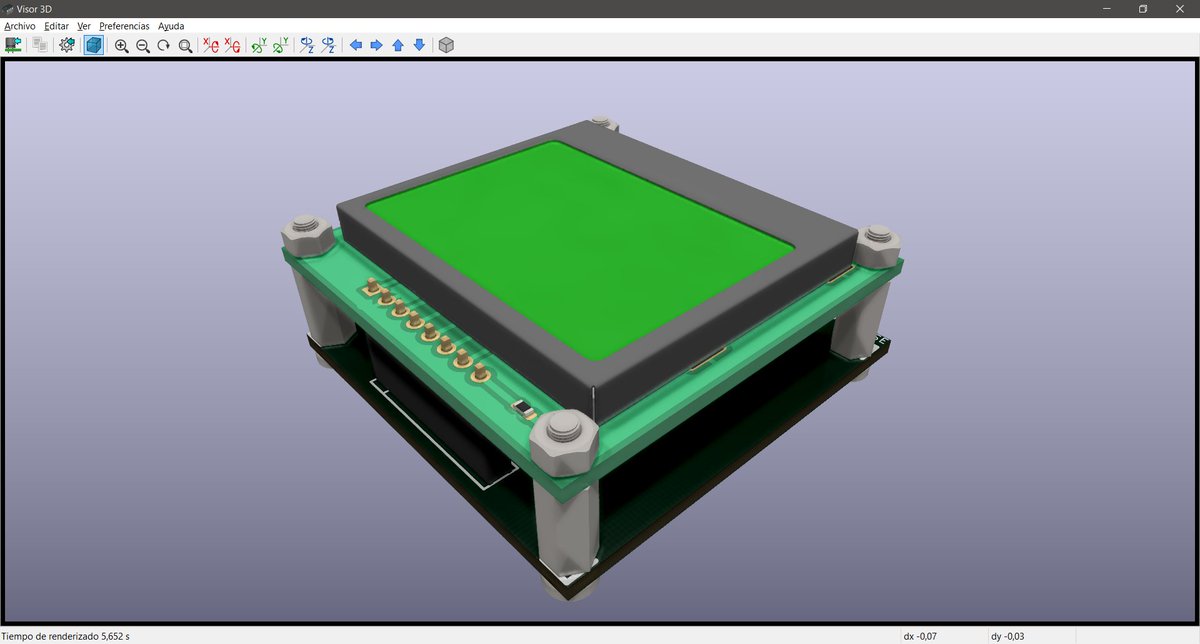The width and height of the screenshot is (1200, 644).
Task: Open the Preferencias menu
Action: point(125,26)
